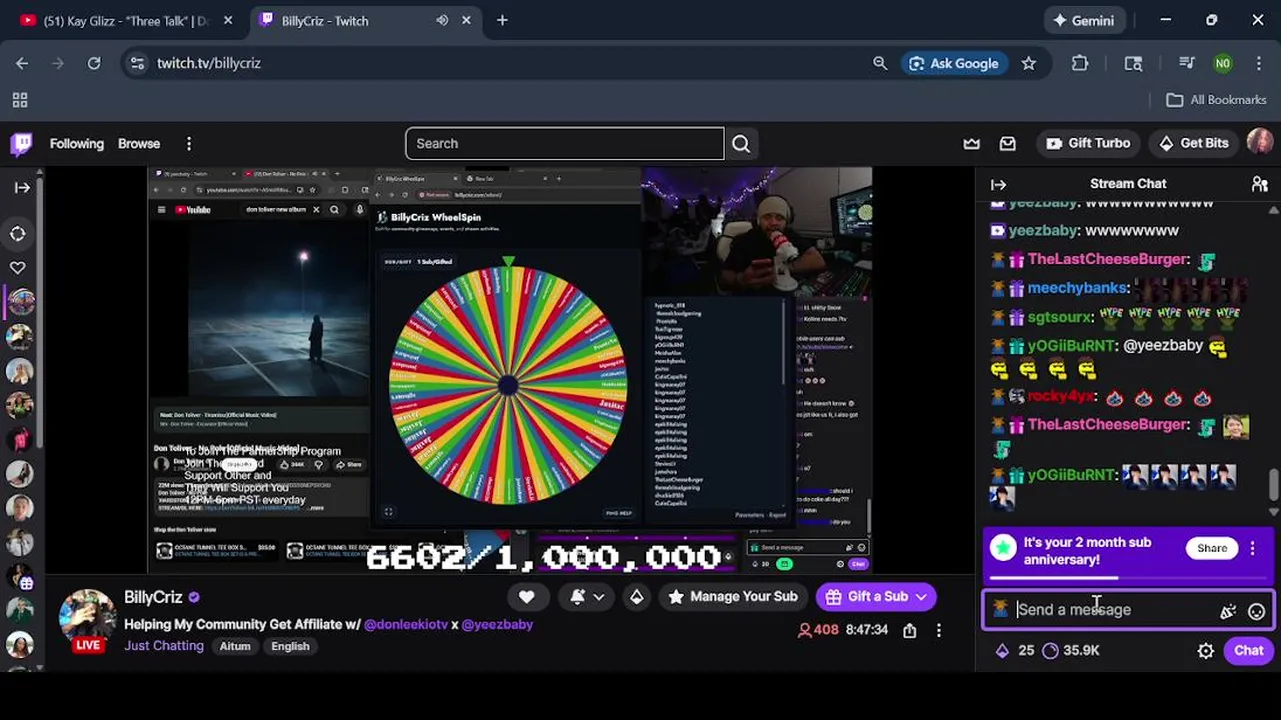
Task: Open chat community users list
Action: point(1260,184)
